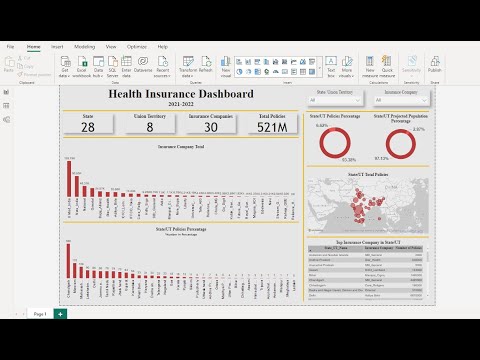The height and width of the screenshot is (360, 480).
Task: Click State/UT Policies Percentage donut chart
Action: 335,143
